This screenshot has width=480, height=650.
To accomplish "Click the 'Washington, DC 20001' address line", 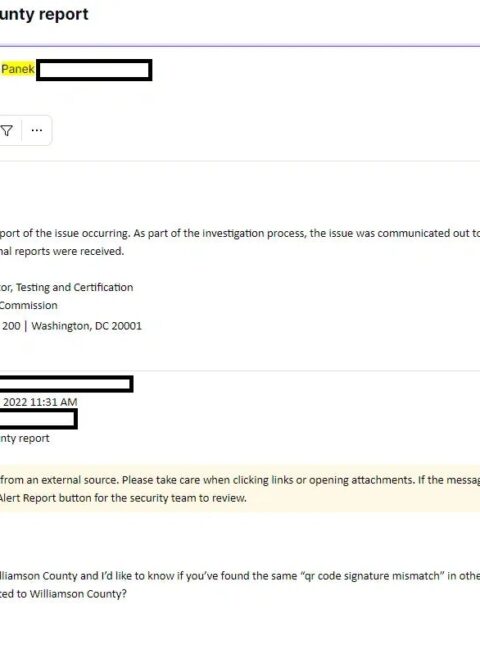I will click(x=87, y=326).
